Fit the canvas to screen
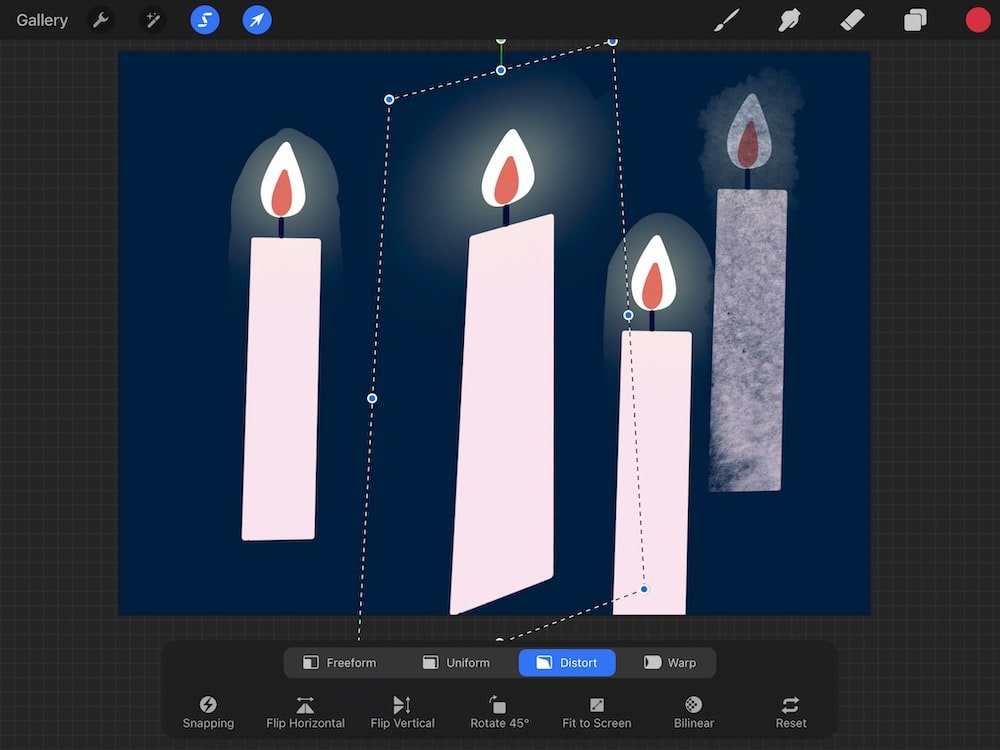 (x=596, y=712)
